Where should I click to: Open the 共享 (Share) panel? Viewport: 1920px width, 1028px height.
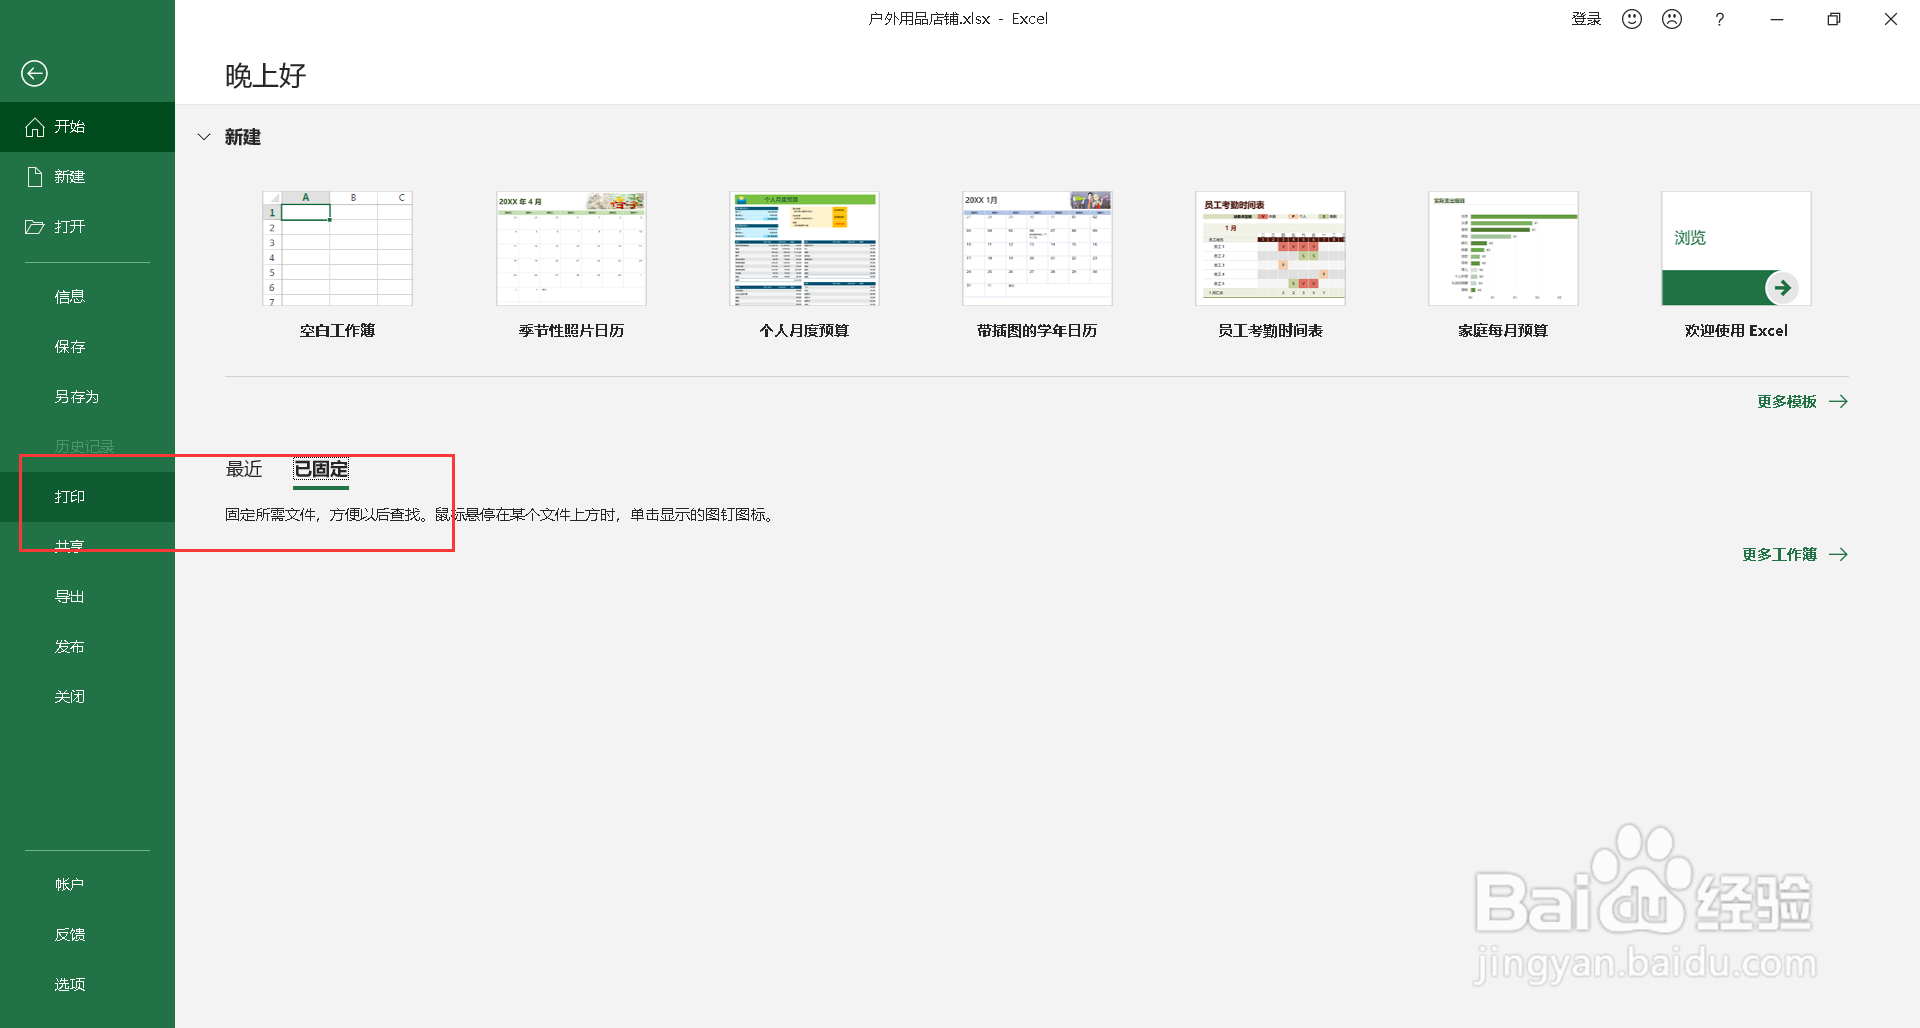point(69,546)
